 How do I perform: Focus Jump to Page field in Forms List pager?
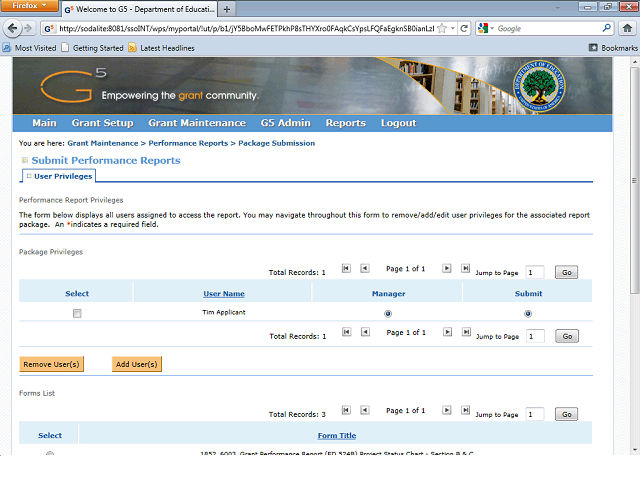click(535, 414)
